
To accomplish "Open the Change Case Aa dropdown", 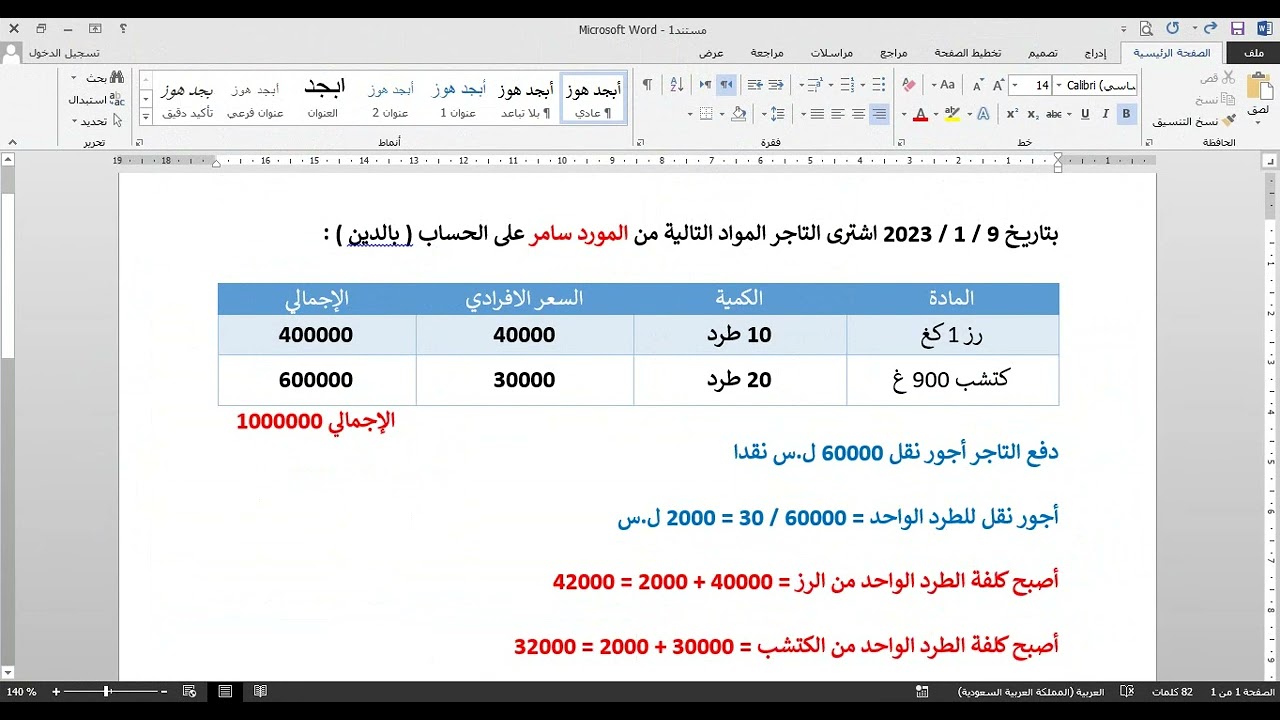I will pos(943,85).
